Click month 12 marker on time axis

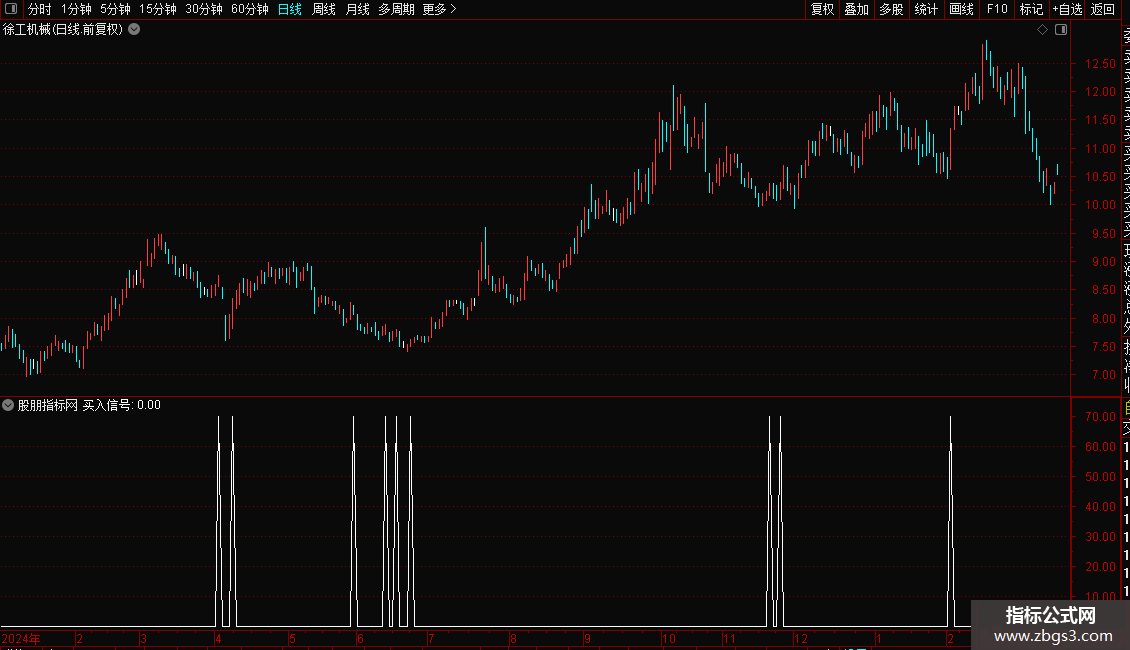click(801, 638)
